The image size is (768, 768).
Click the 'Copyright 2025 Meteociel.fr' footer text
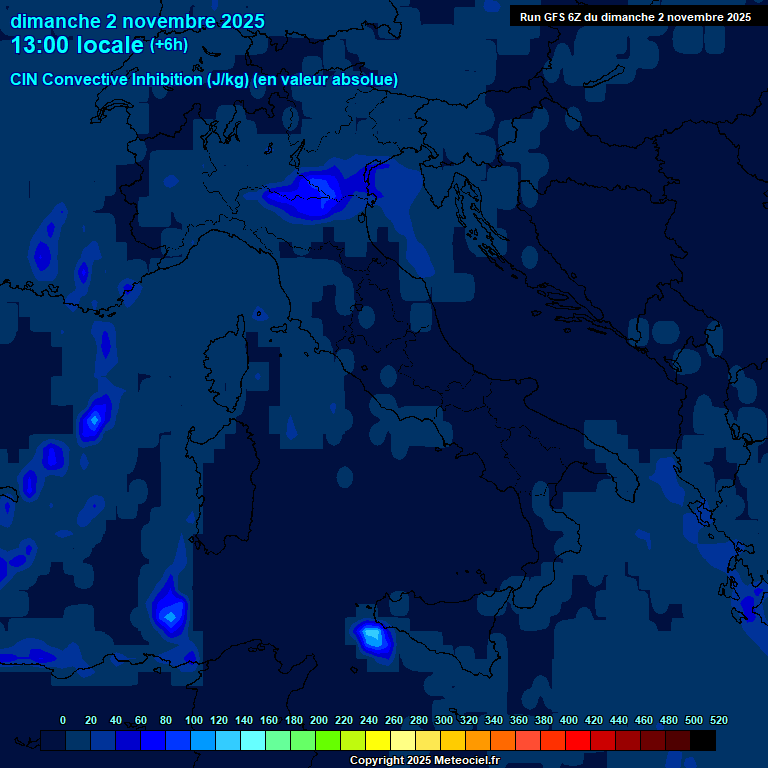(425, 760)
